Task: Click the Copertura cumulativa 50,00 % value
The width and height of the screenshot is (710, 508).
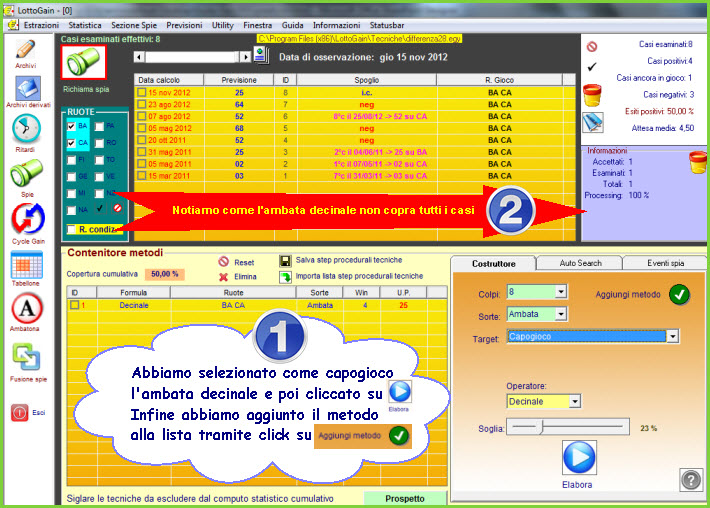Action: point(165,274)
